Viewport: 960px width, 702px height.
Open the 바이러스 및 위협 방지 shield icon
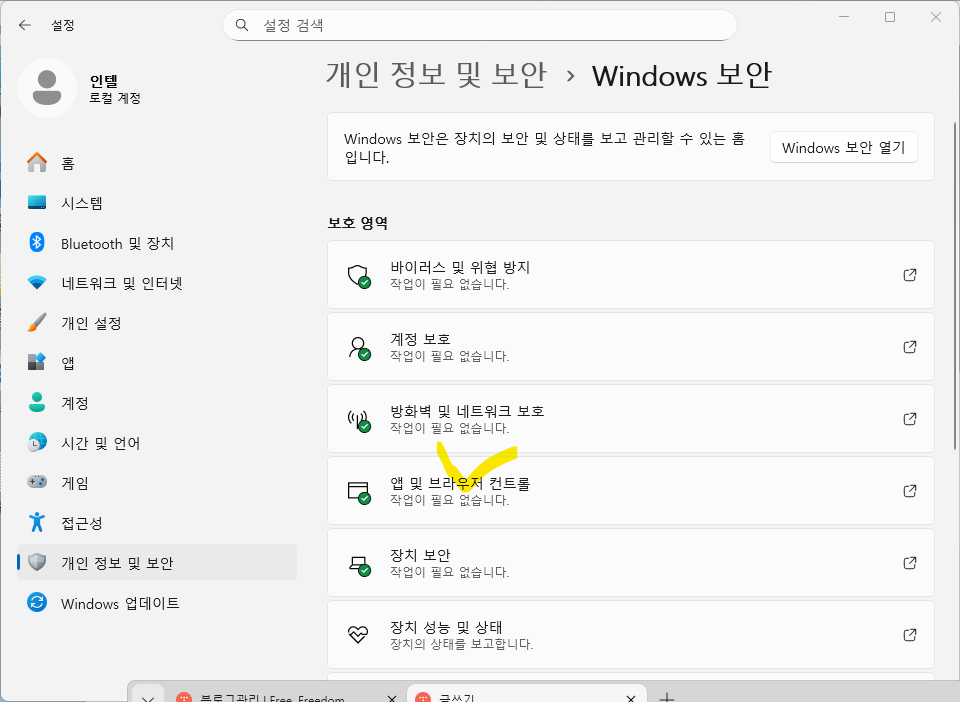click(359, 276)
